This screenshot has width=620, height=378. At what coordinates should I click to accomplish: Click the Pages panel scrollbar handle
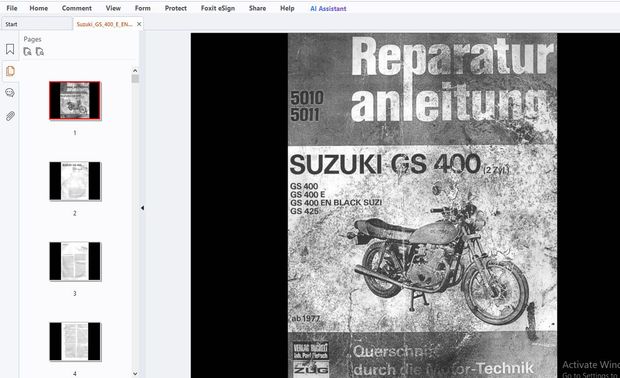pos(135,79)
